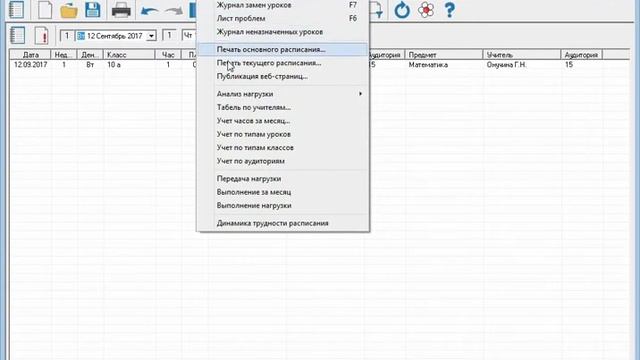The image size is (640, 360).
Task: Click the blue circular refresh icon
Action: (402, 10)
